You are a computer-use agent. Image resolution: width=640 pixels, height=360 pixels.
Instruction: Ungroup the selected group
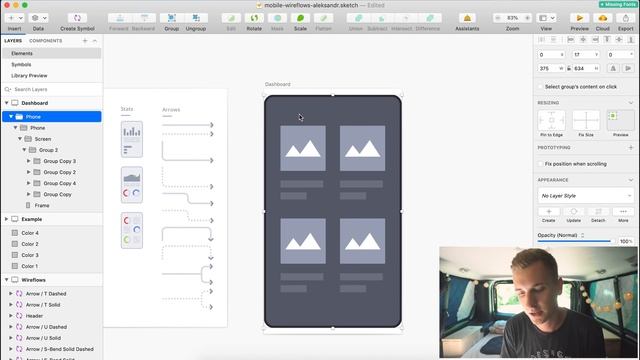tap(196, 18)
